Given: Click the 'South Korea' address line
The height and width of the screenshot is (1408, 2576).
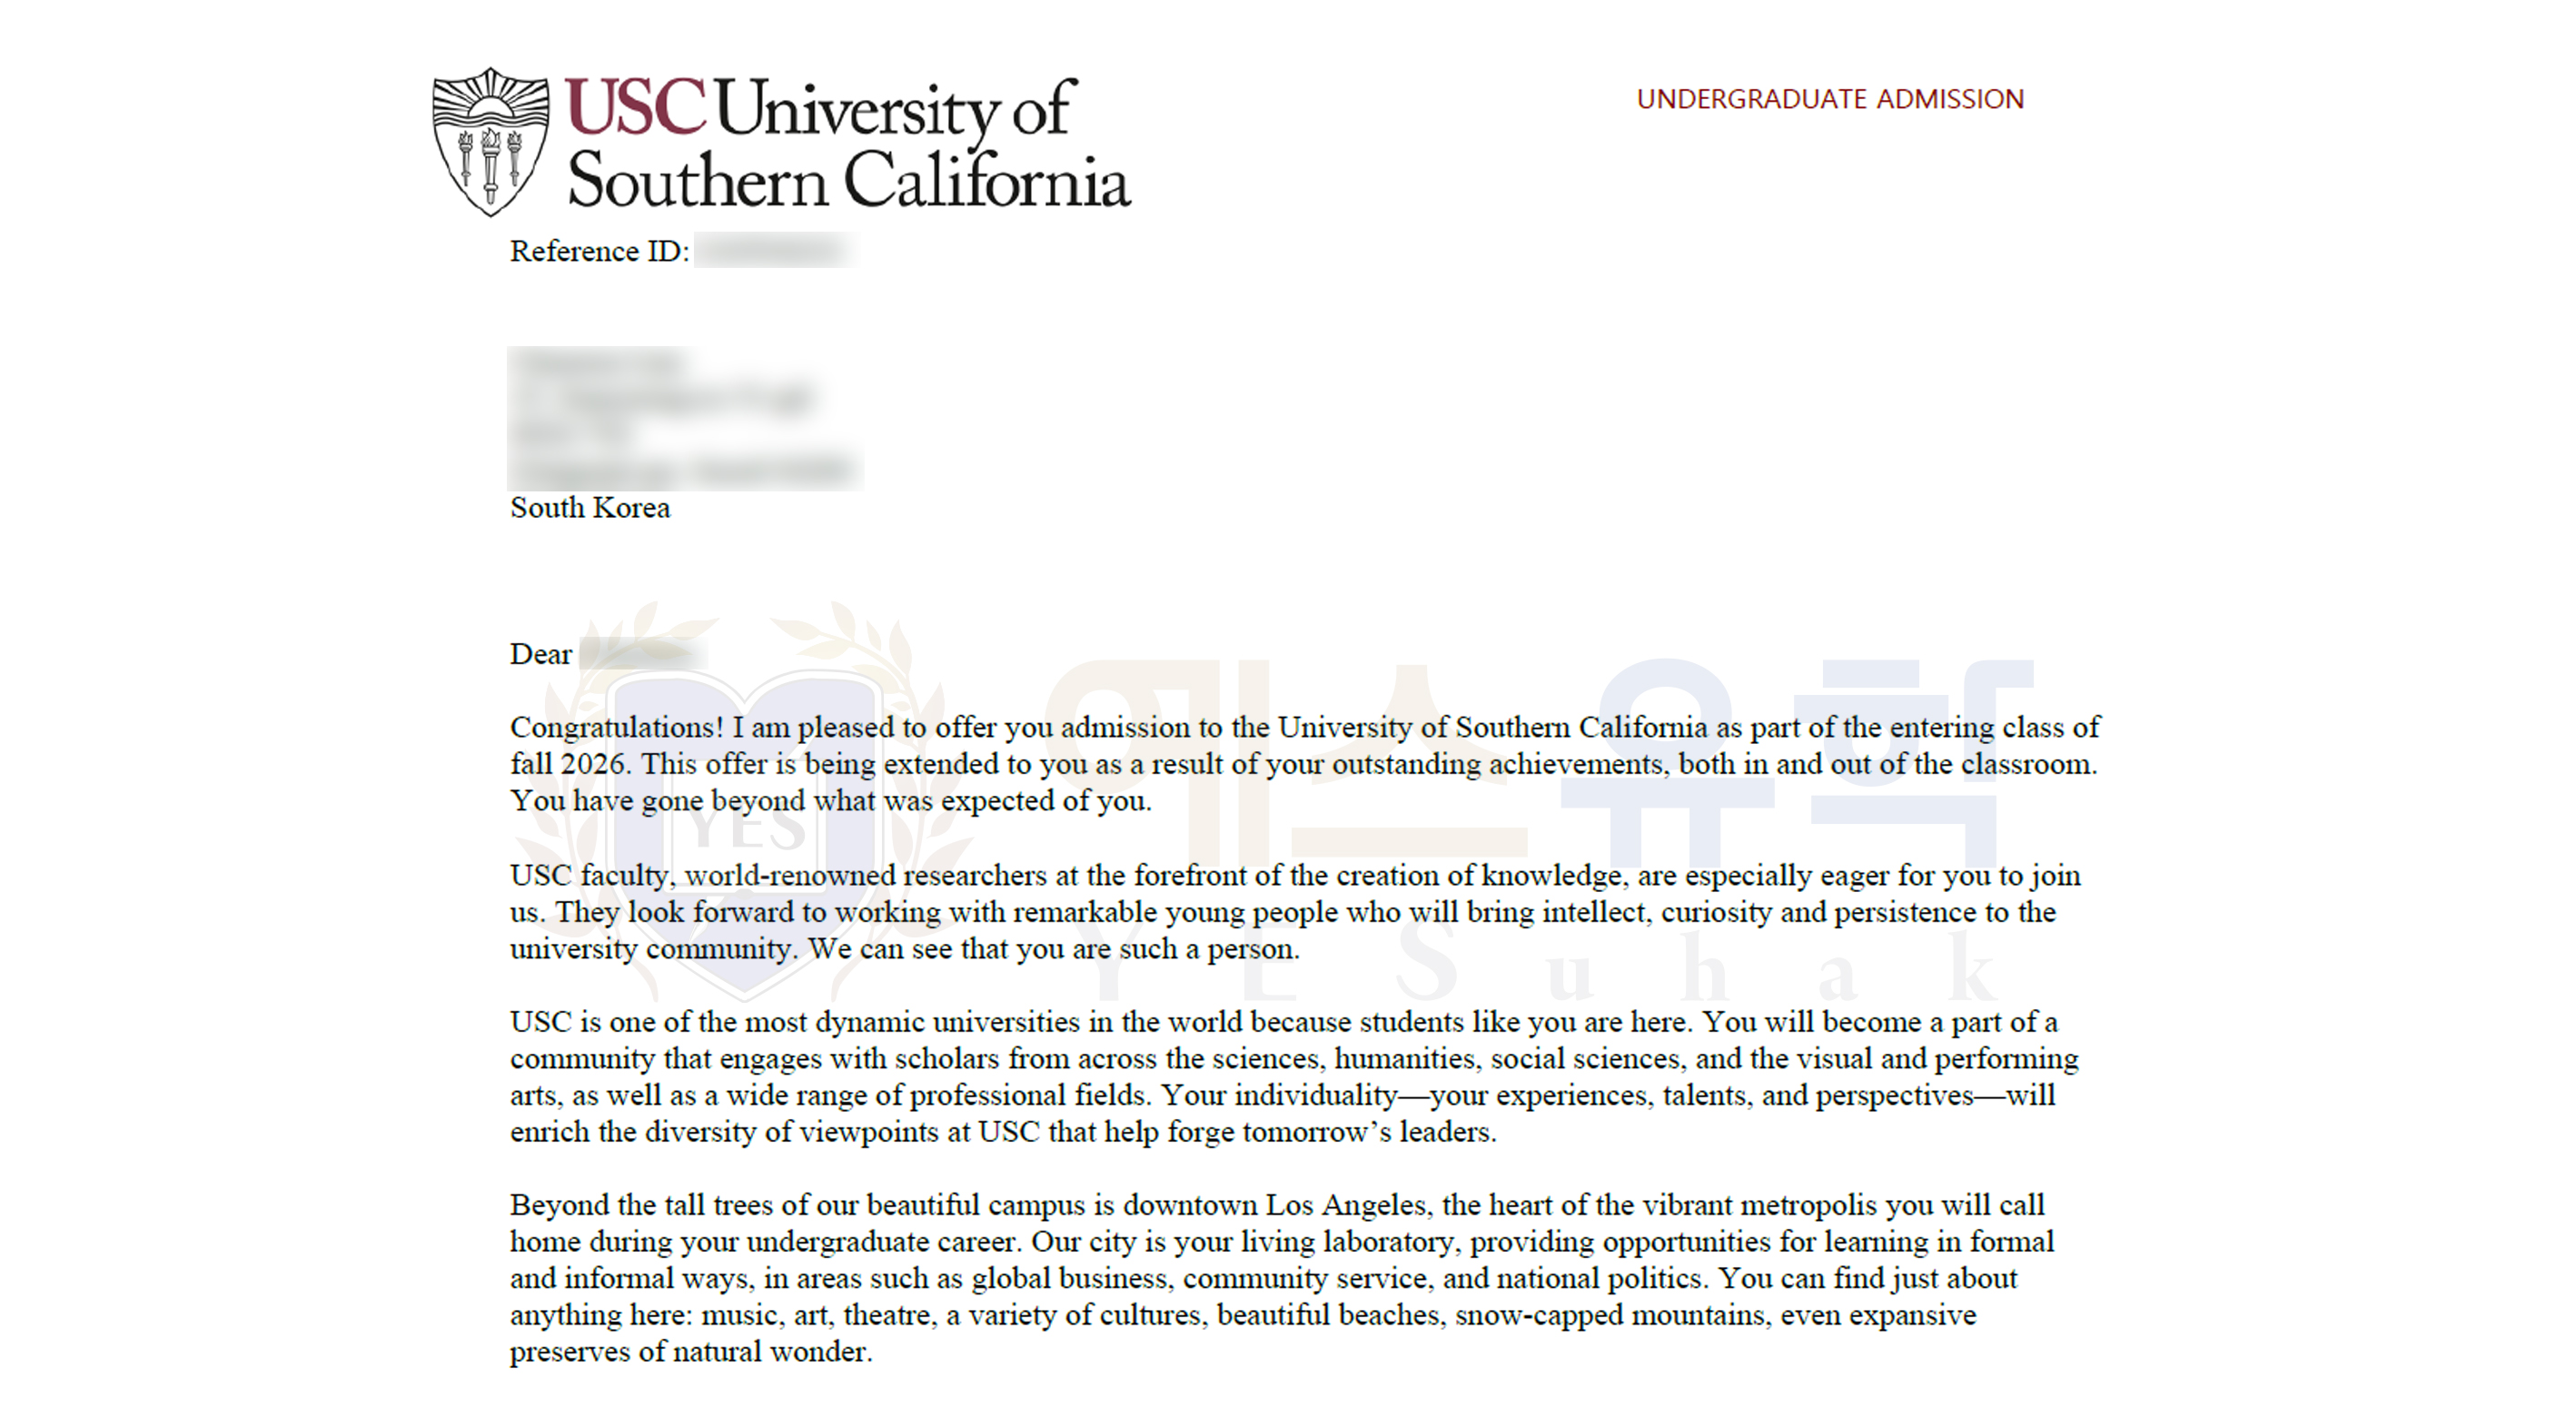Looking at the screenshot, I should click(590, 508).
